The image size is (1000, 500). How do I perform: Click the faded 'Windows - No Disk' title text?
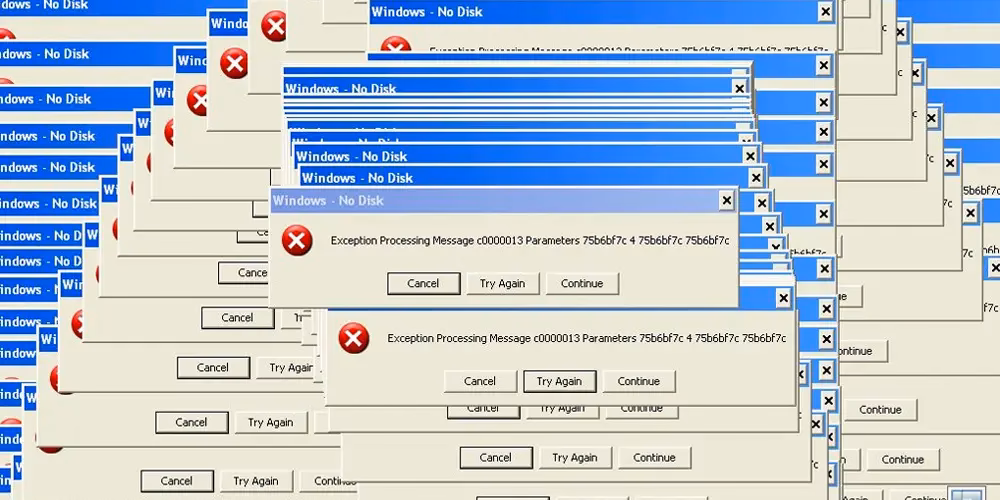pos(328,201)
